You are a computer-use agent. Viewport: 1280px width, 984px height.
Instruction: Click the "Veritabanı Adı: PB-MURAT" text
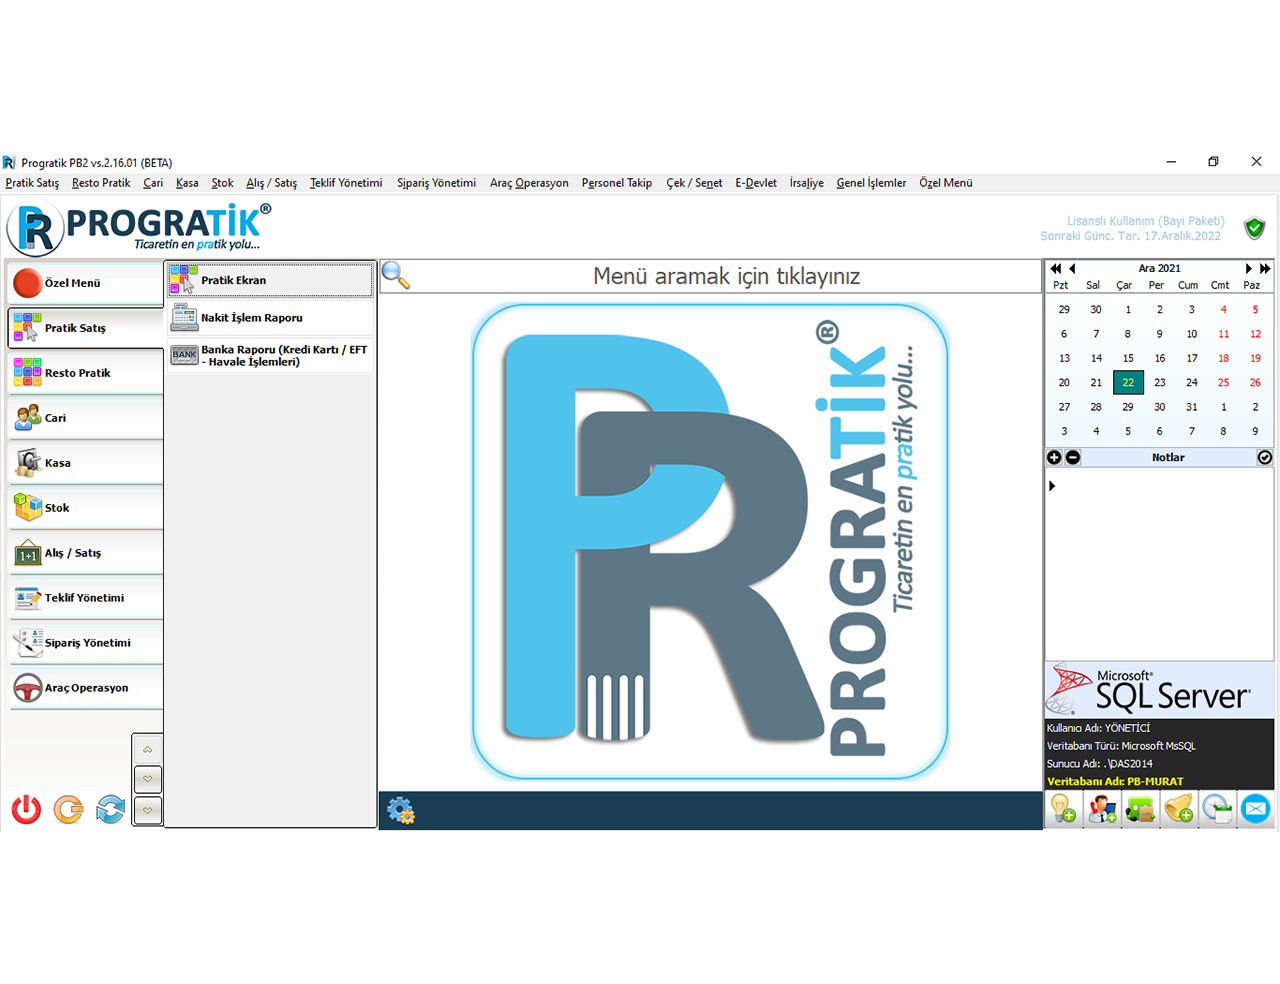click(x=1115, y=782)
